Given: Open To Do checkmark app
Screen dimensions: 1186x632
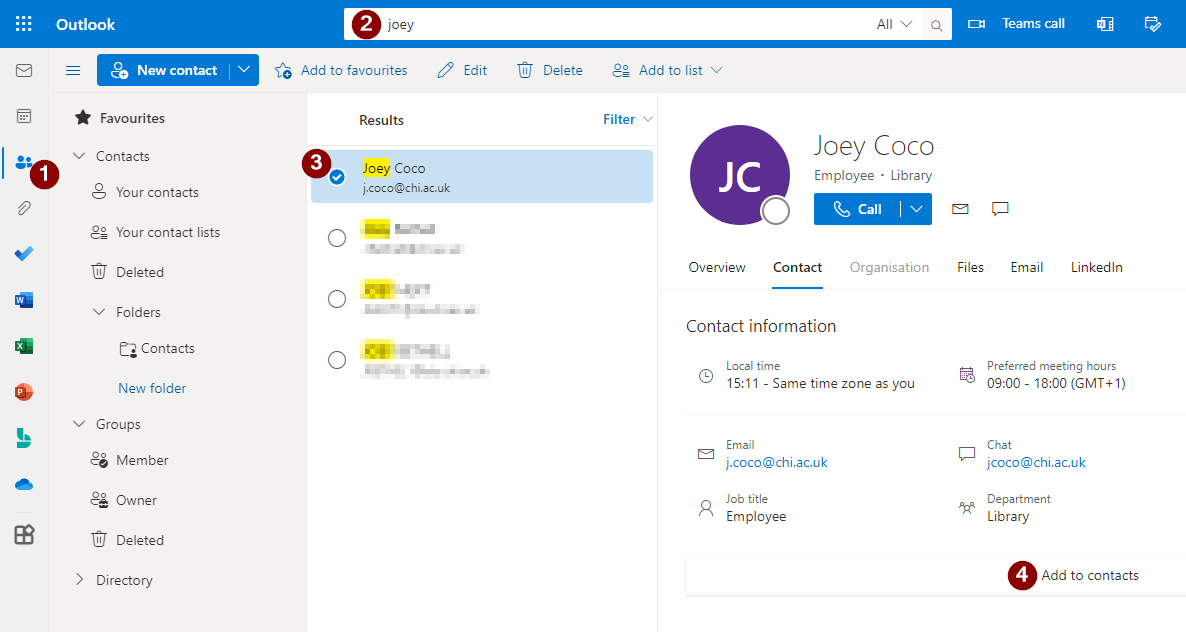Looking at the screenshot, I should tap(23, 254).
